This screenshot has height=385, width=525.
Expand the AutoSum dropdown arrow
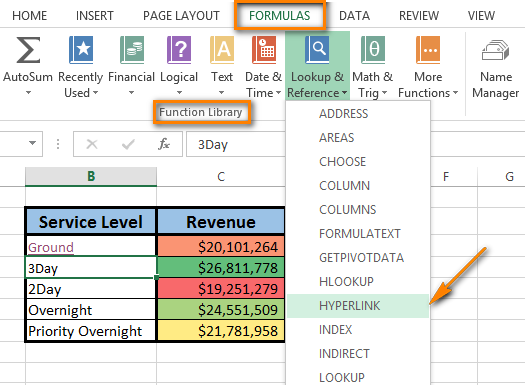[x=28, y=92]
